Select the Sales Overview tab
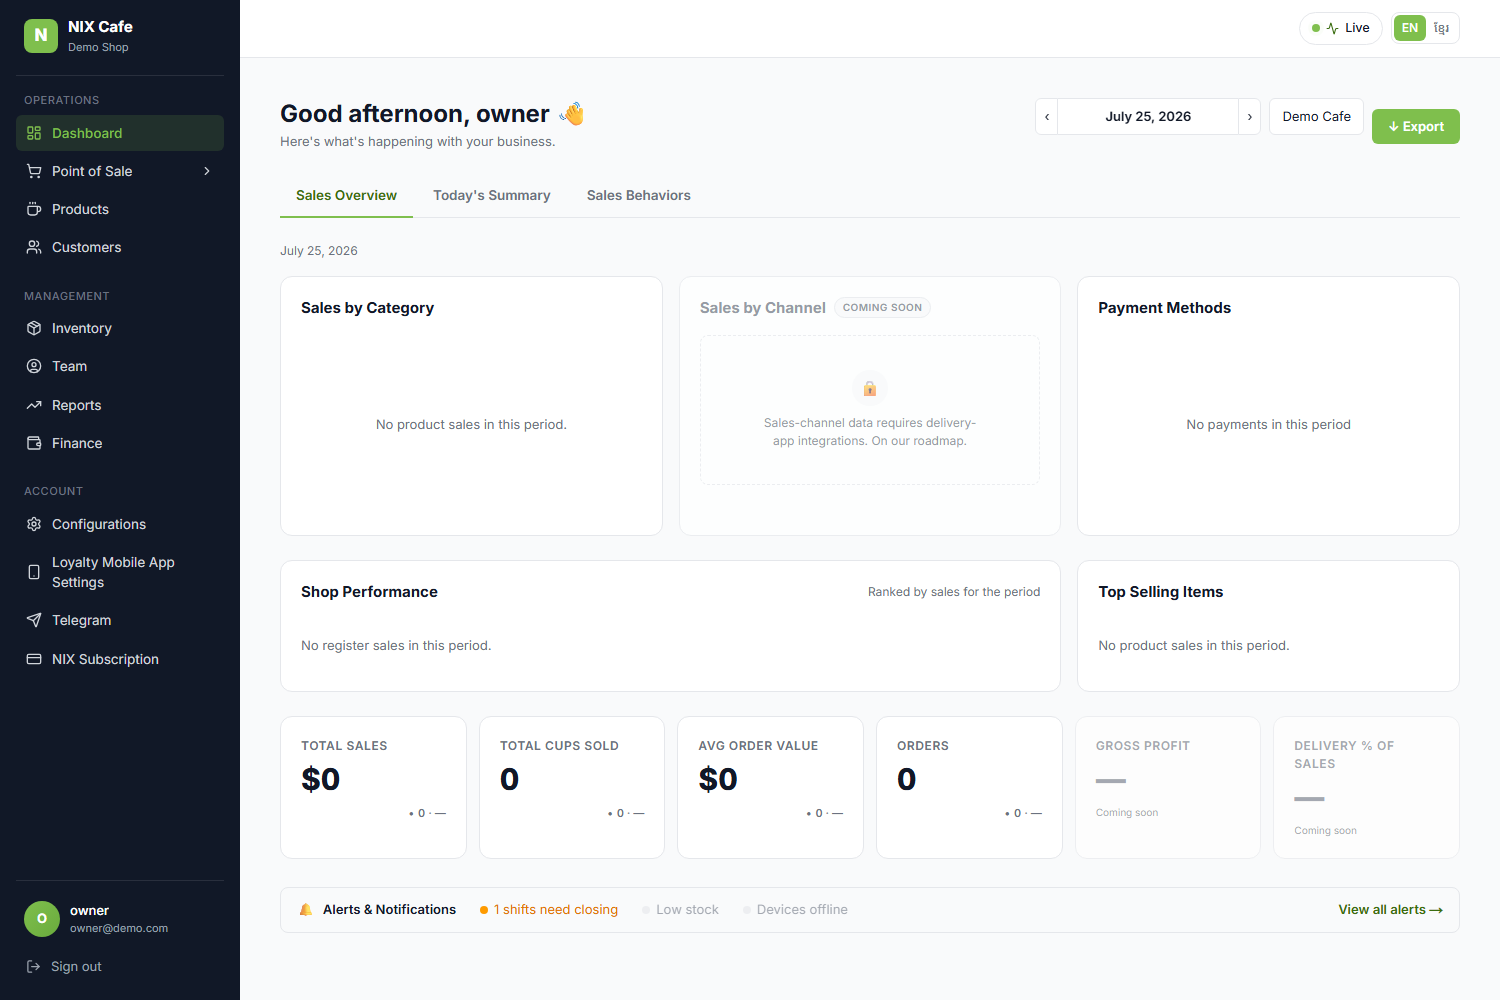 [346, 195]
